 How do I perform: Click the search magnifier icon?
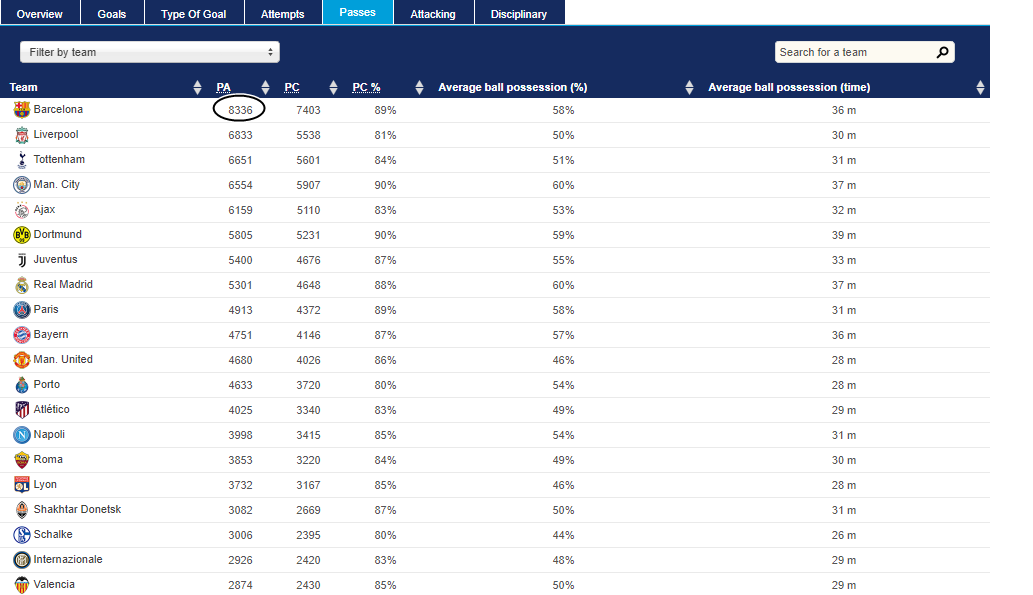click(x=942, y=52)
